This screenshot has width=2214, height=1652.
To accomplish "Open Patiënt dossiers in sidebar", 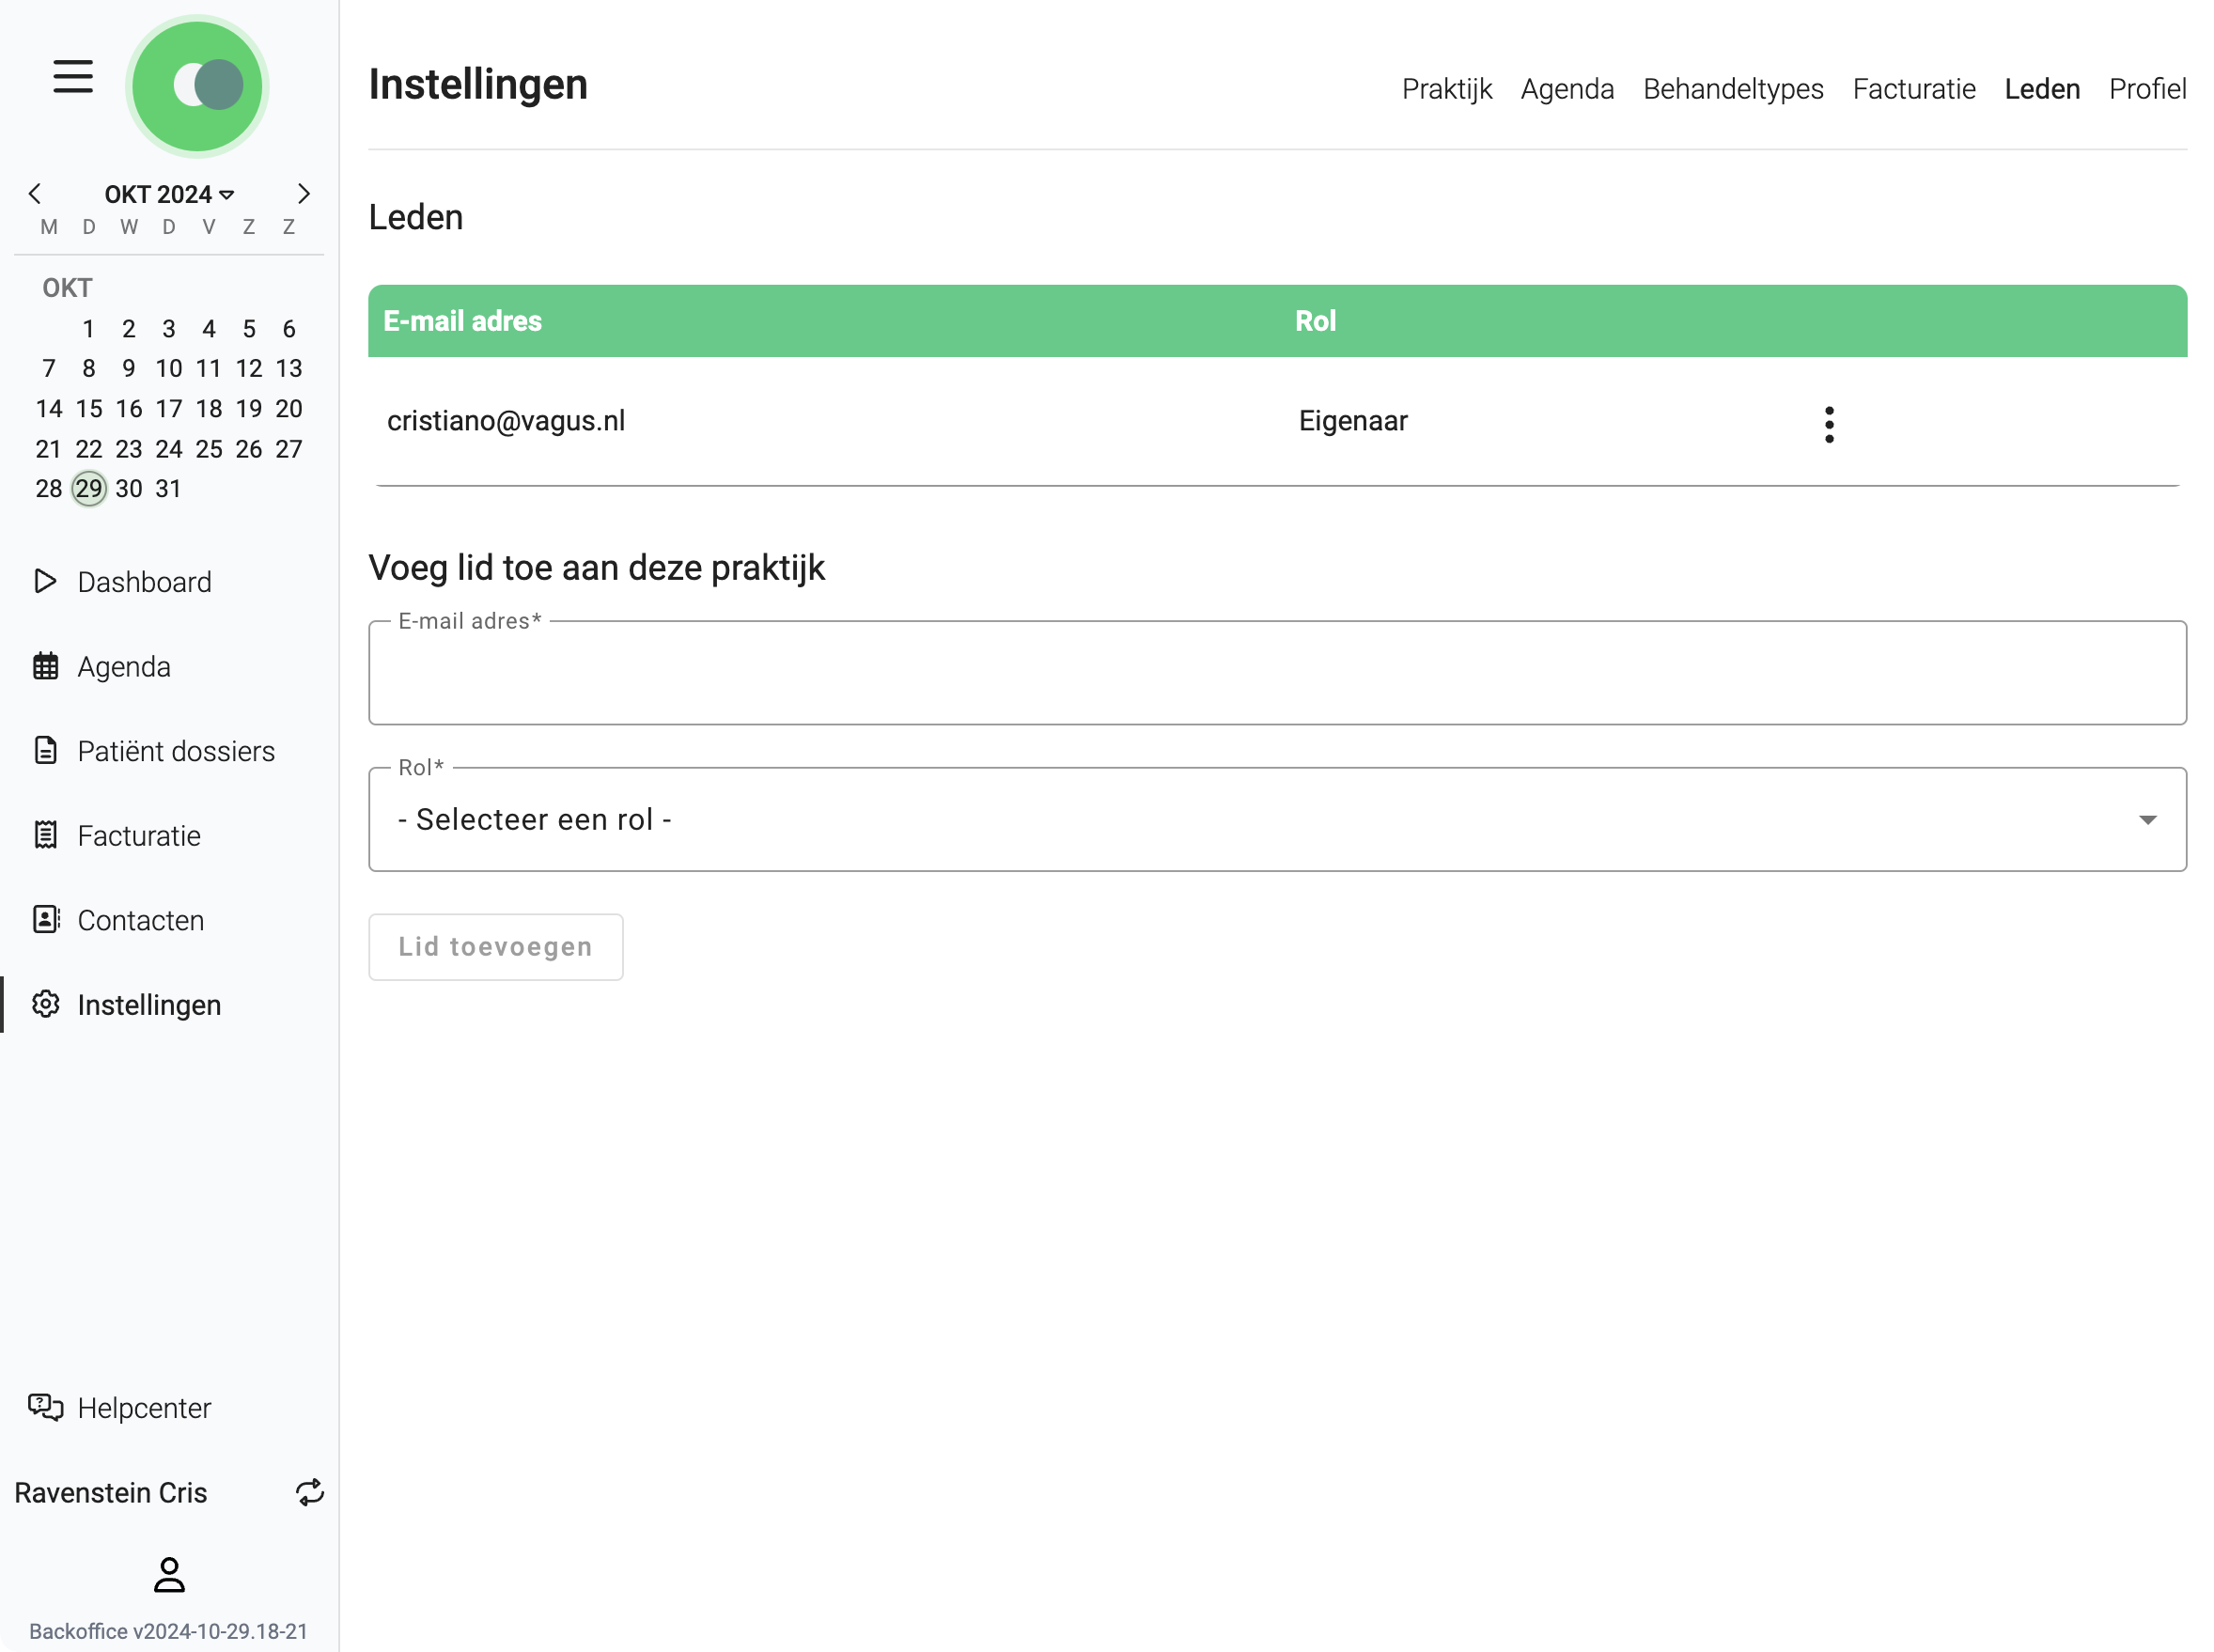I will (175, 751).
